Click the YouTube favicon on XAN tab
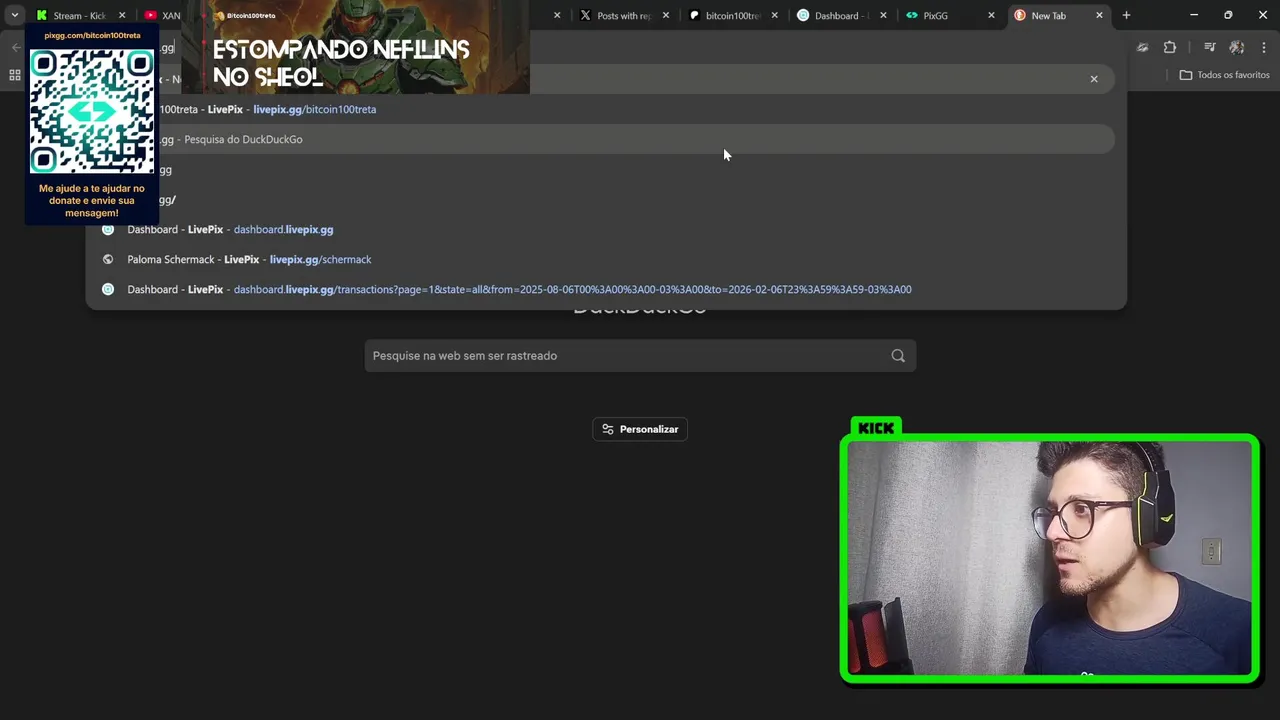This screenshot has height=720, width=1280. (150, 15)
